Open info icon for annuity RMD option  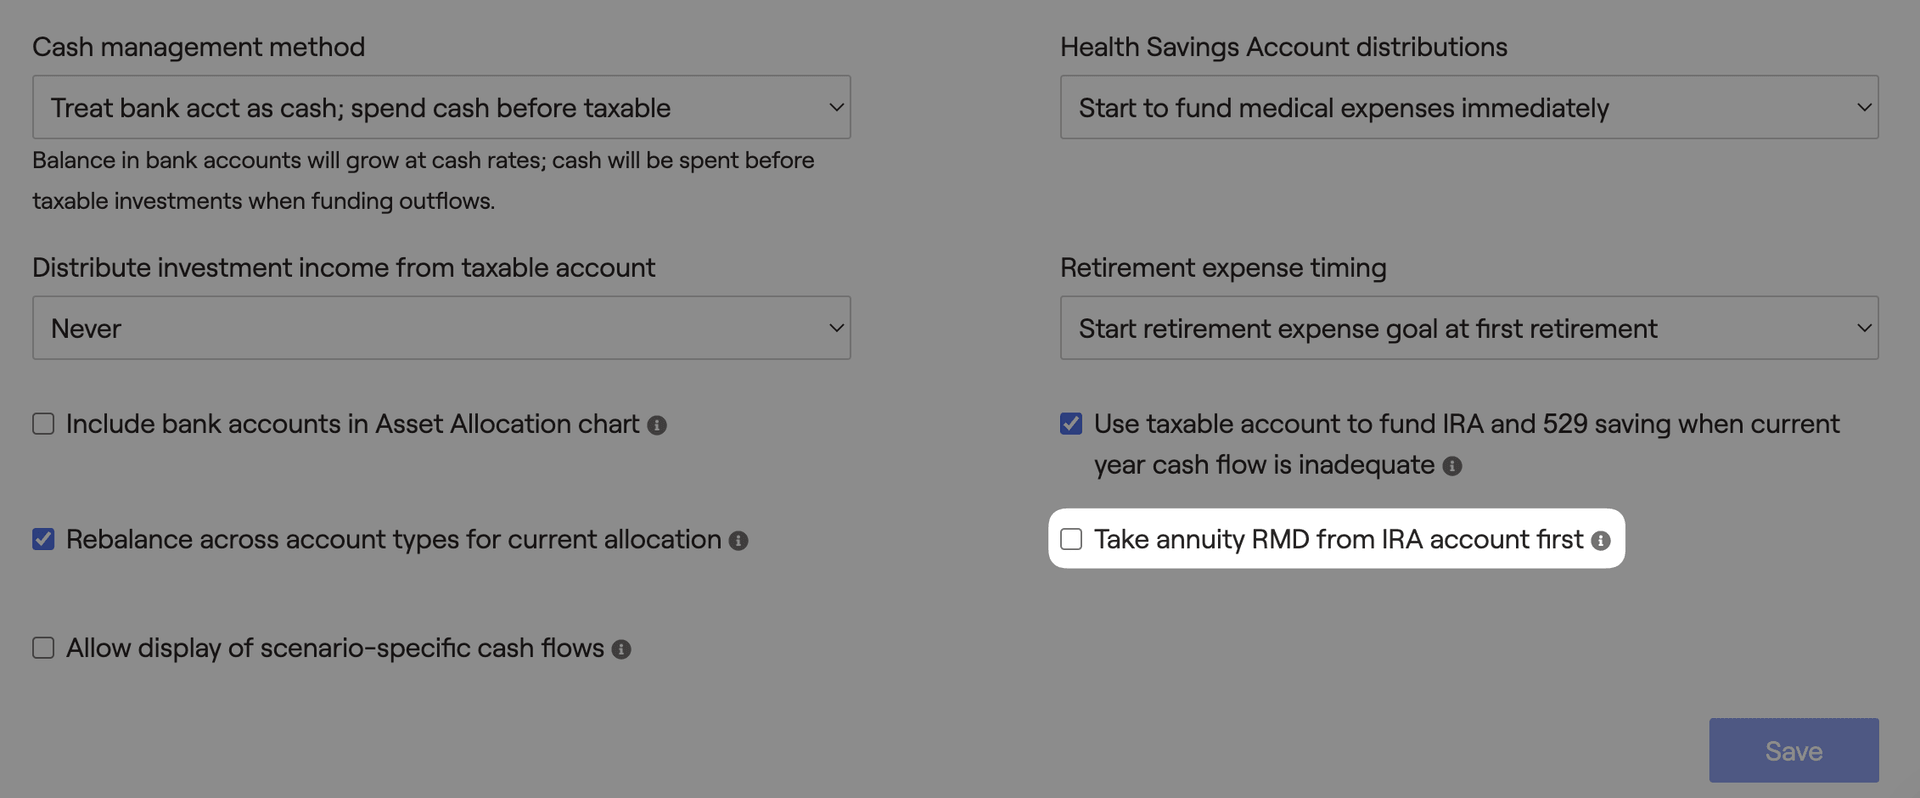1601,541
